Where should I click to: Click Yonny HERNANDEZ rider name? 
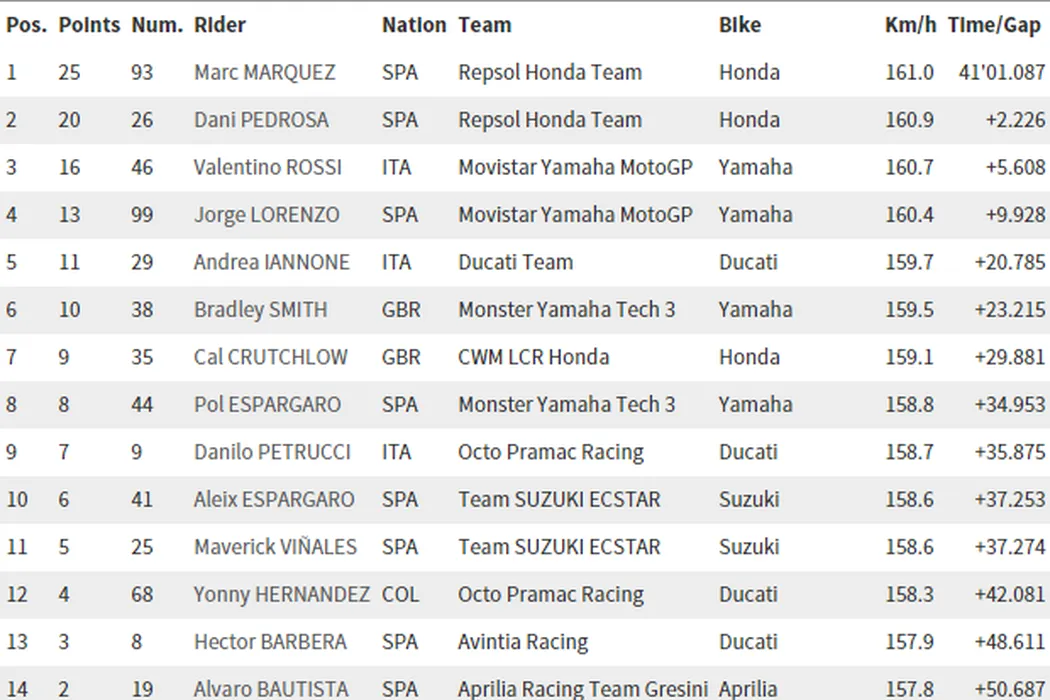pos(281,594)
